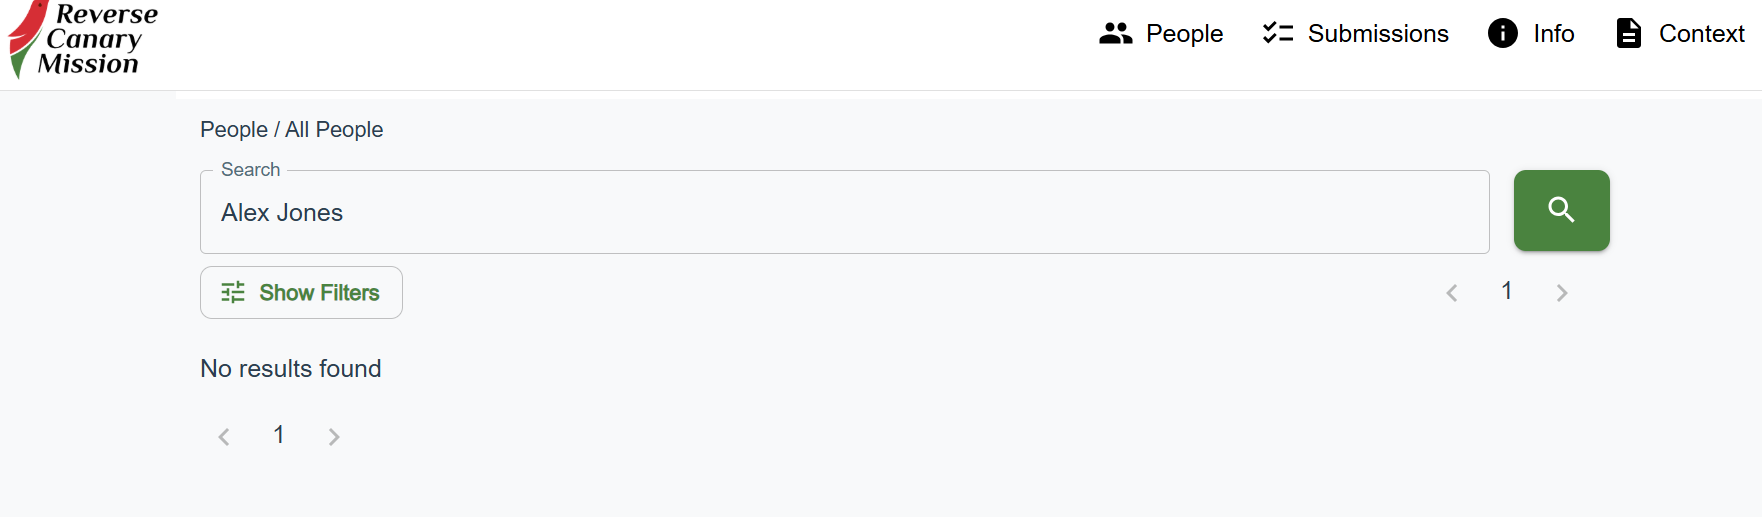
Task: Go to previous page in bottom pagination
Action: pos(224,437)
